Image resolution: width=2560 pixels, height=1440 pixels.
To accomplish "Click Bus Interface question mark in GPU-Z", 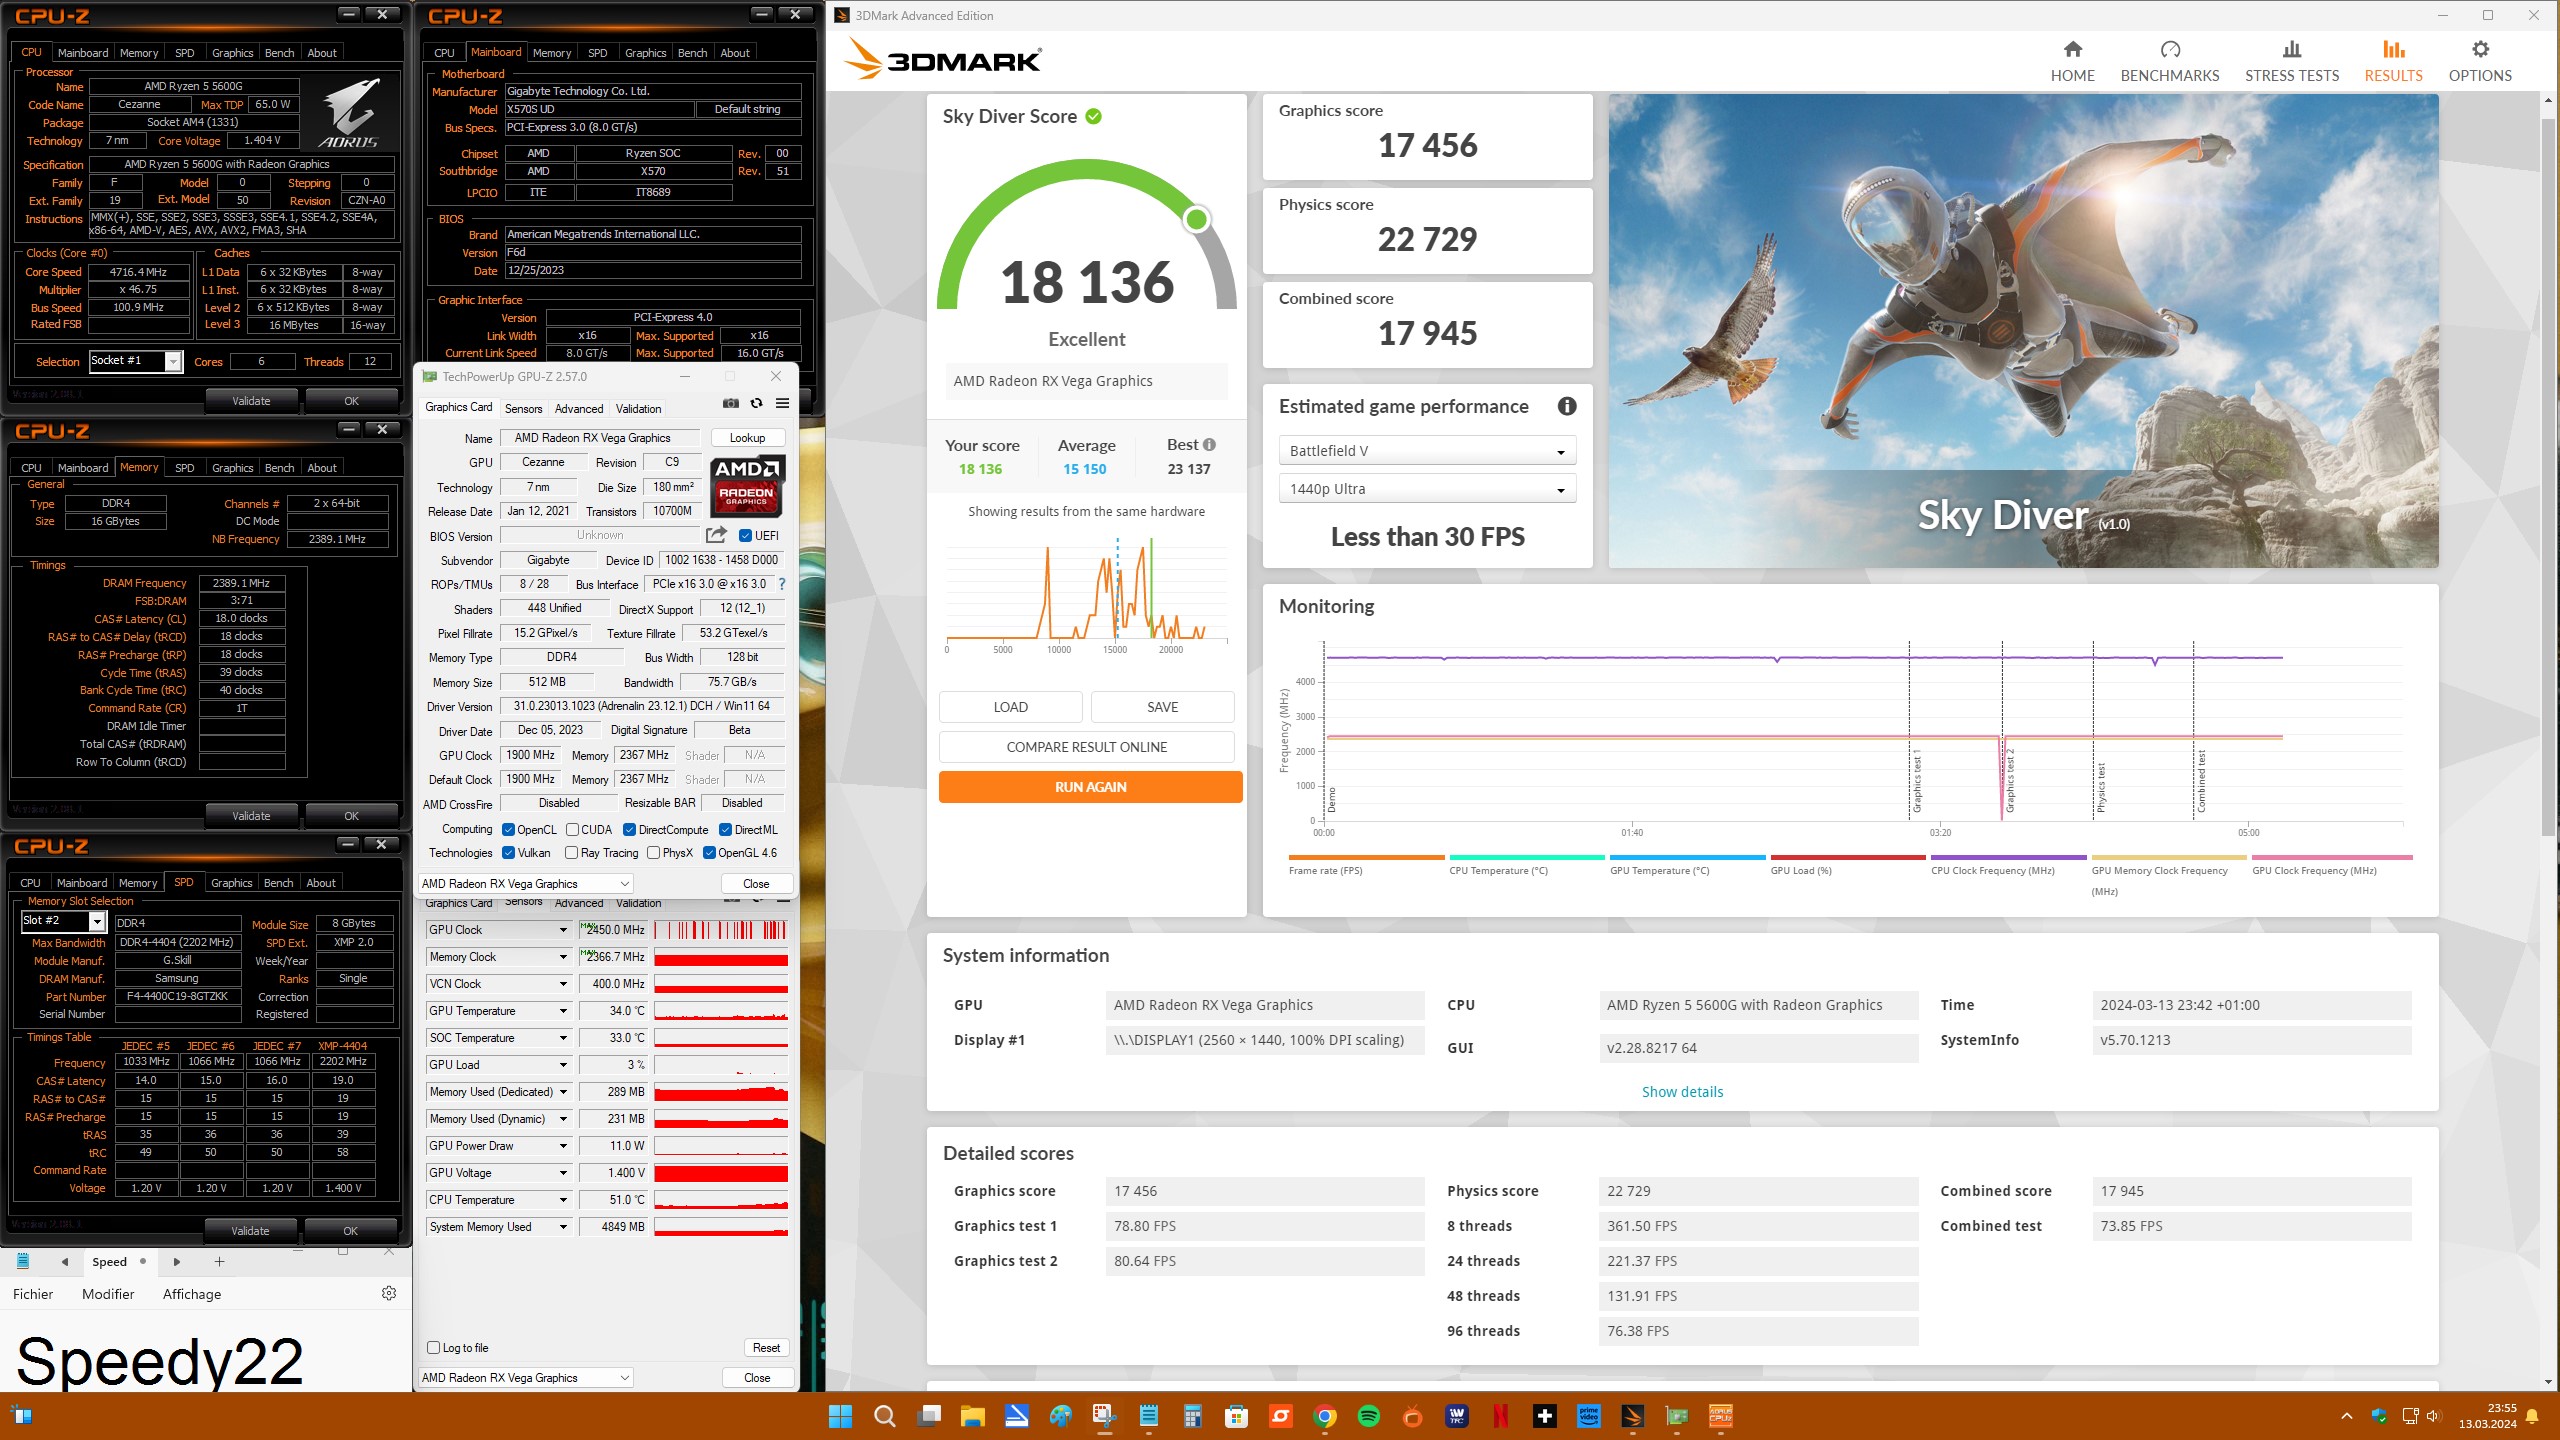I will (781, 584).
